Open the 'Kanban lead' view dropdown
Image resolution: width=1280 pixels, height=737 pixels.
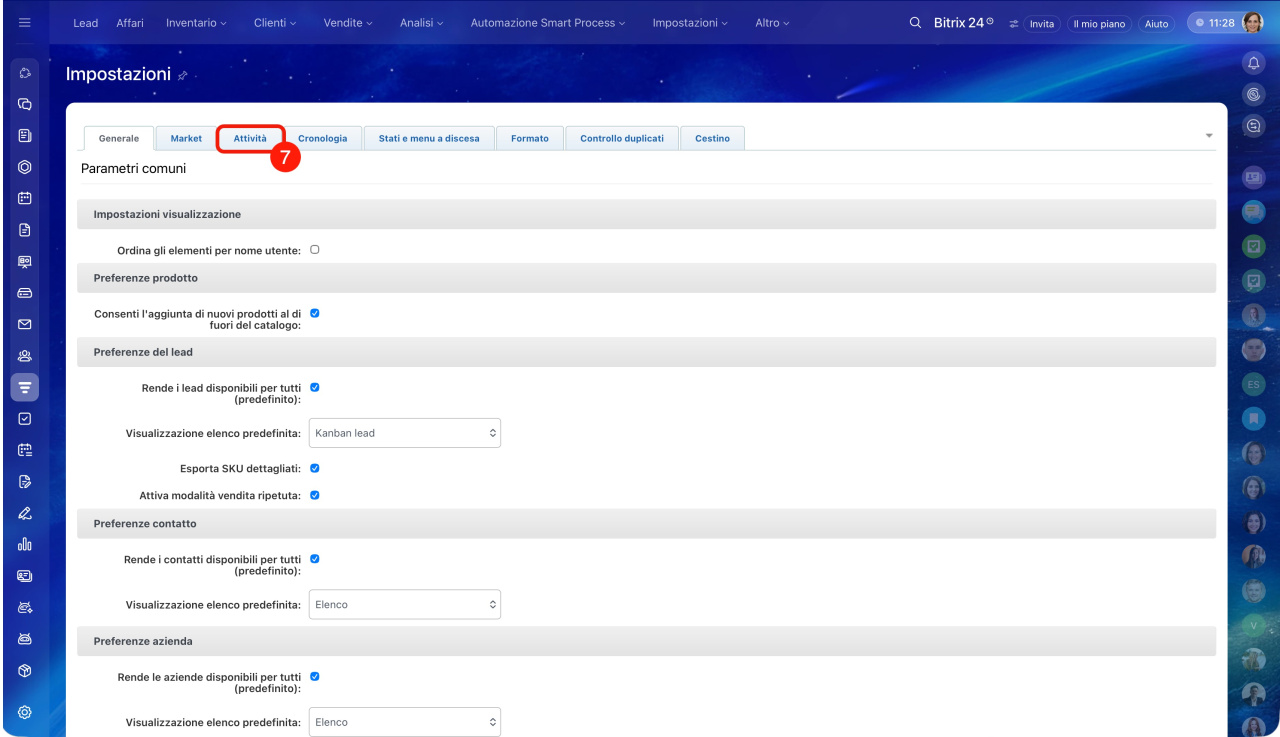pos(404,433)
